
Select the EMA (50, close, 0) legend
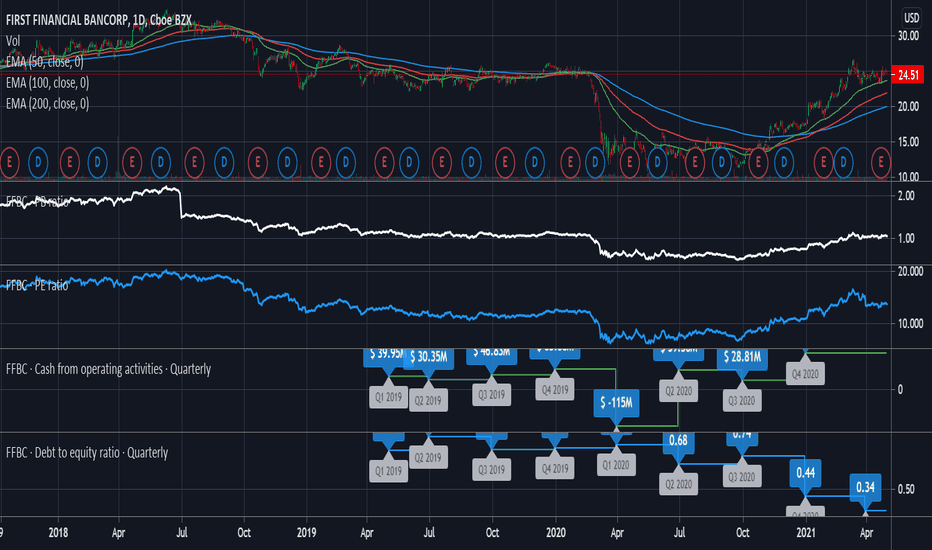pos(45,62)
